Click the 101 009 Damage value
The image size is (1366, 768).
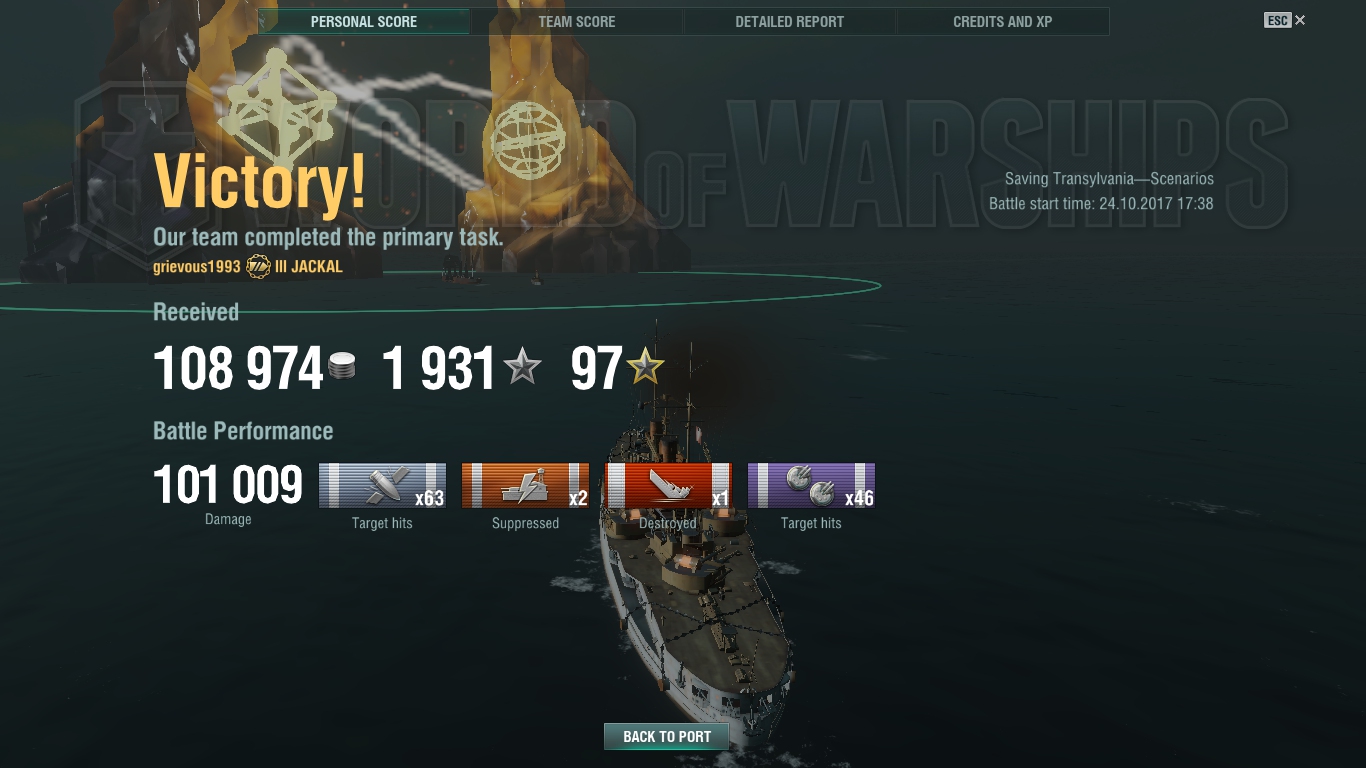pyautogui.click(x=228, y=485)
